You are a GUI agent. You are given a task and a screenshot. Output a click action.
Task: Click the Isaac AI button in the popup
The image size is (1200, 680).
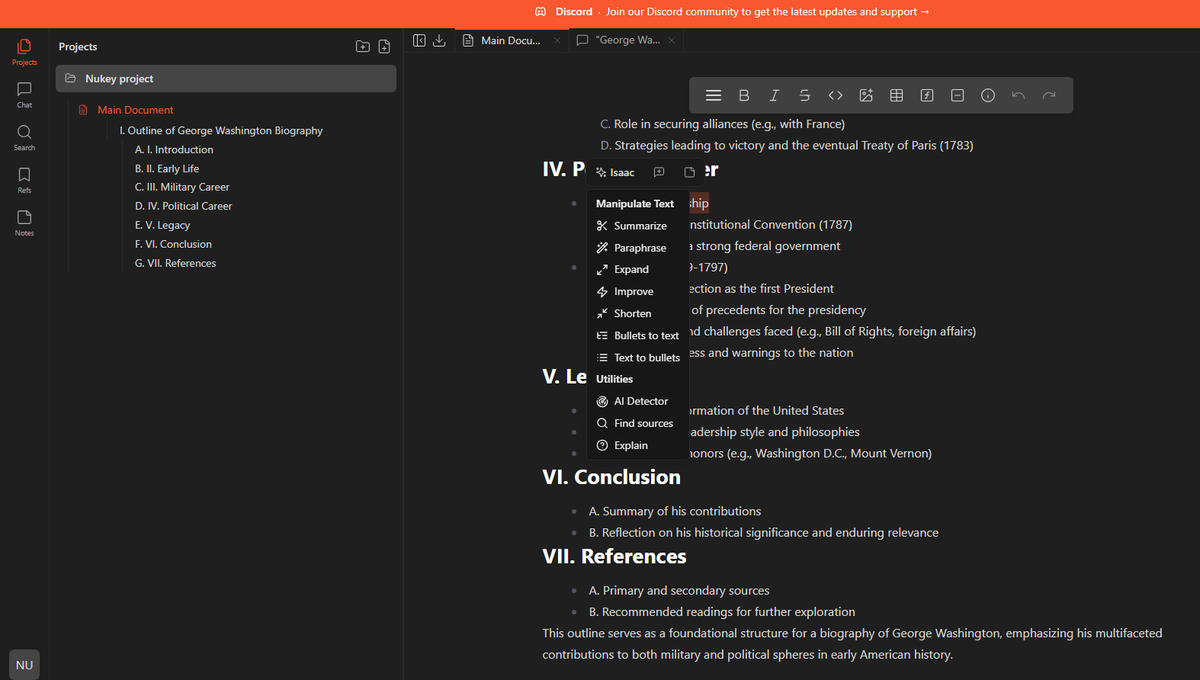click(x=615, y=172)
